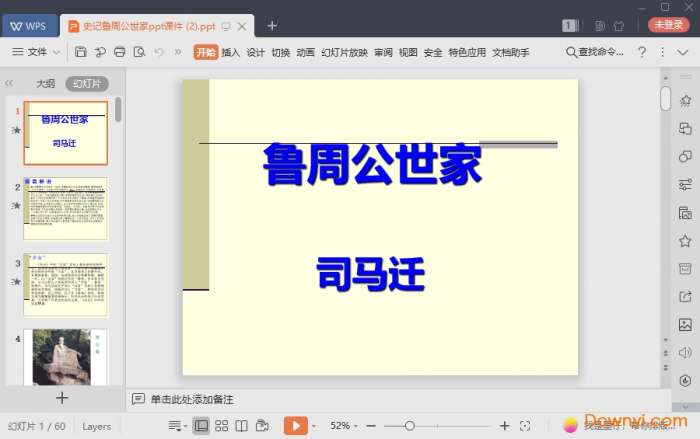Open the 幻灯片放映 ribbon tab

pyautogui.click(x=345, y=52)
